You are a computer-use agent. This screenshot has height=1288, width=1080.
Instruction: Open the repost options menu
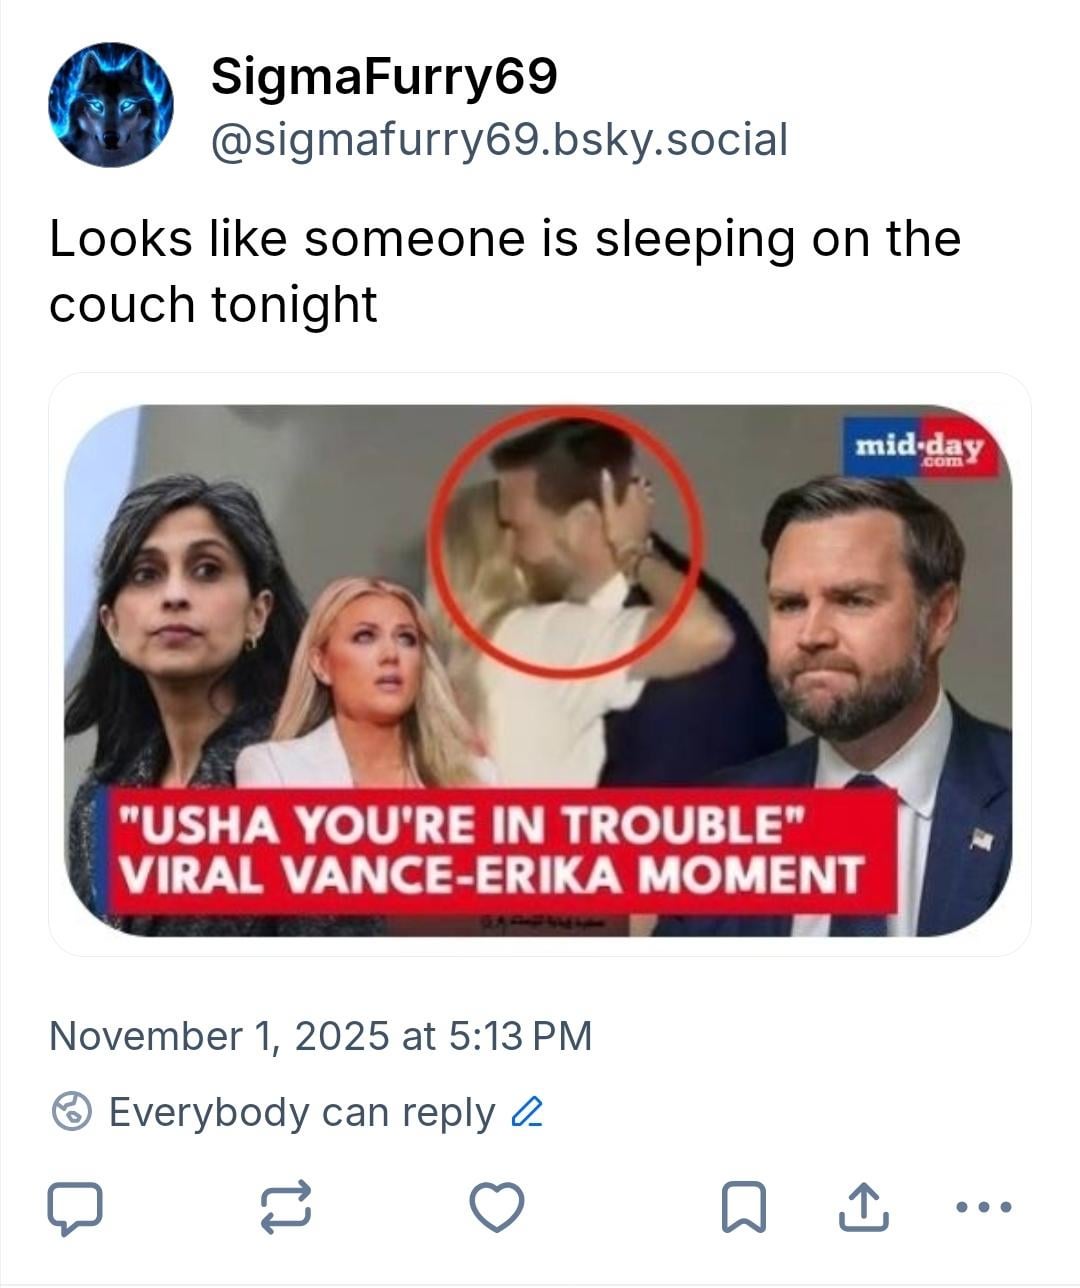(x=286, y=1207)
